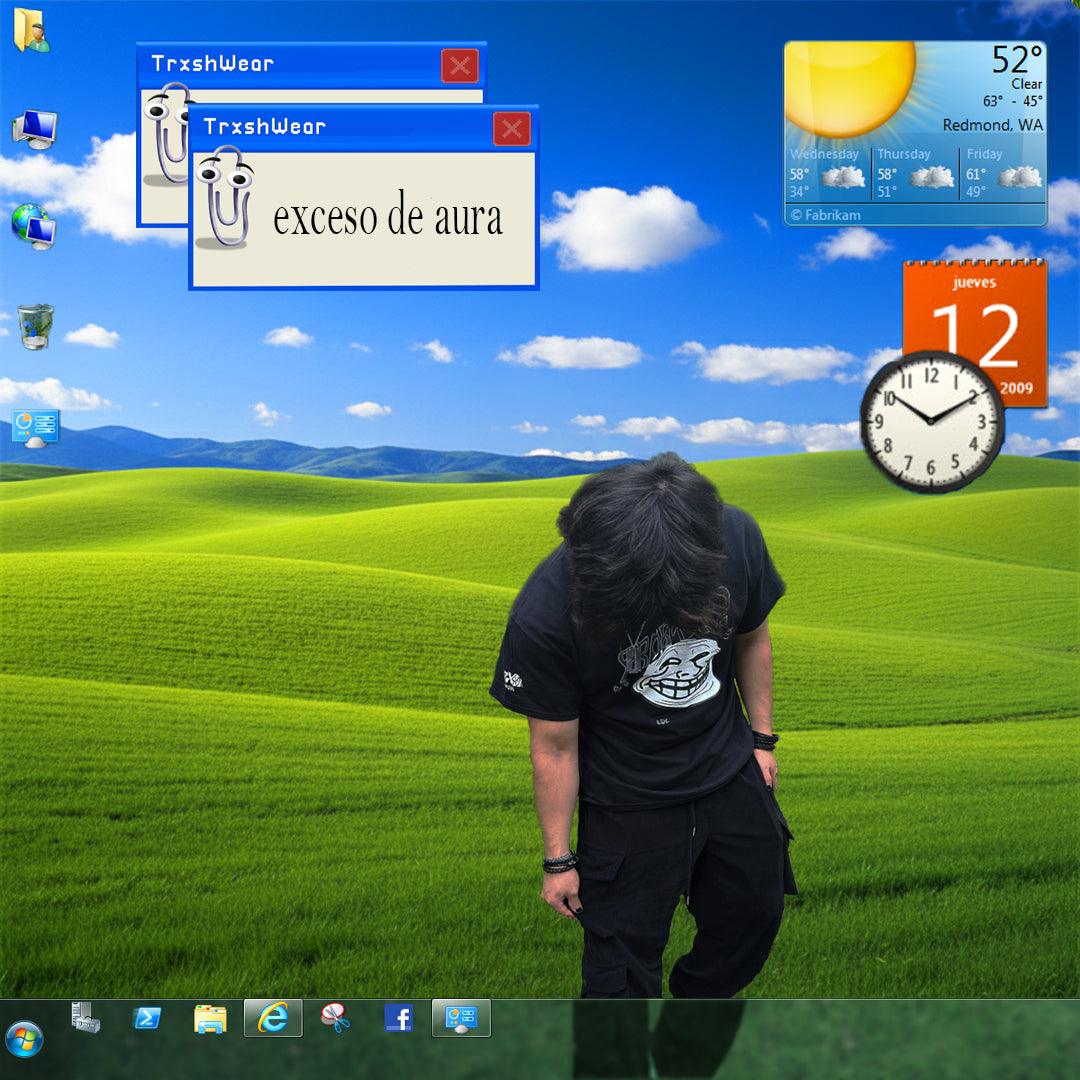
Task: Close the front TrxshWear window
Action: tap(512, 128)
